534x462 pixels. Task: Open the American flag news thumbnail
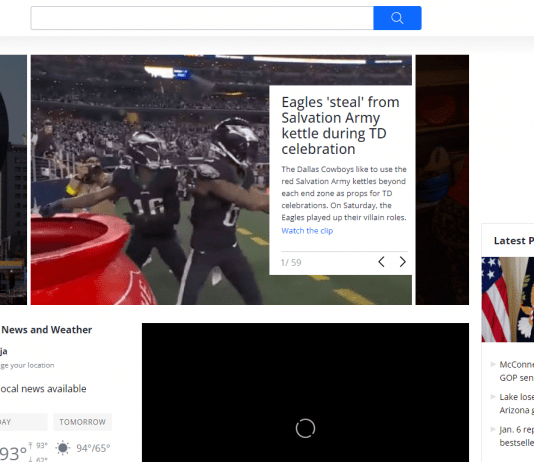[x=508, y=299]
